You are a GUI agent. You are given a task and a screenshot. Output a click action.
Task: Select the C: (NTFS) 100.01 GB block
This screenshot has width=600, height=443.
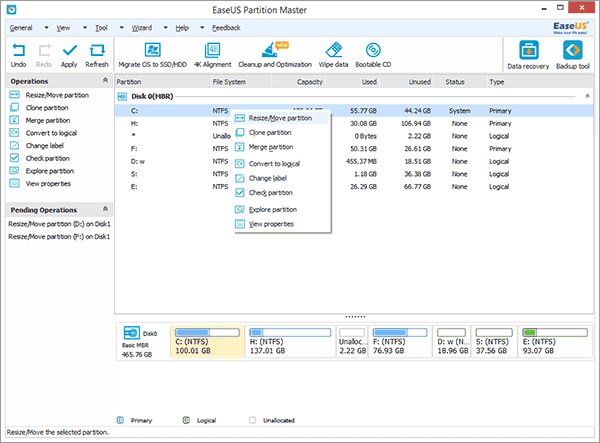[207, 342]
